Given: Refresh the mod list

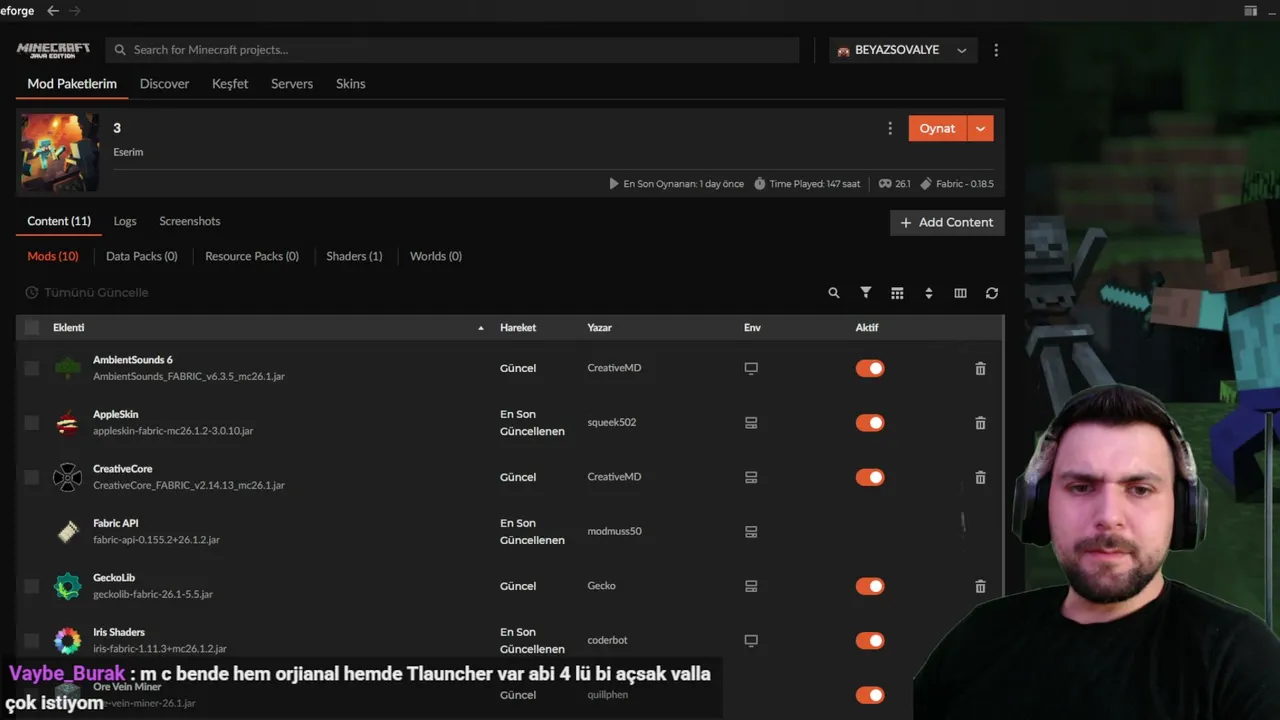Looking at the screenshot, I should coord(992,293).
